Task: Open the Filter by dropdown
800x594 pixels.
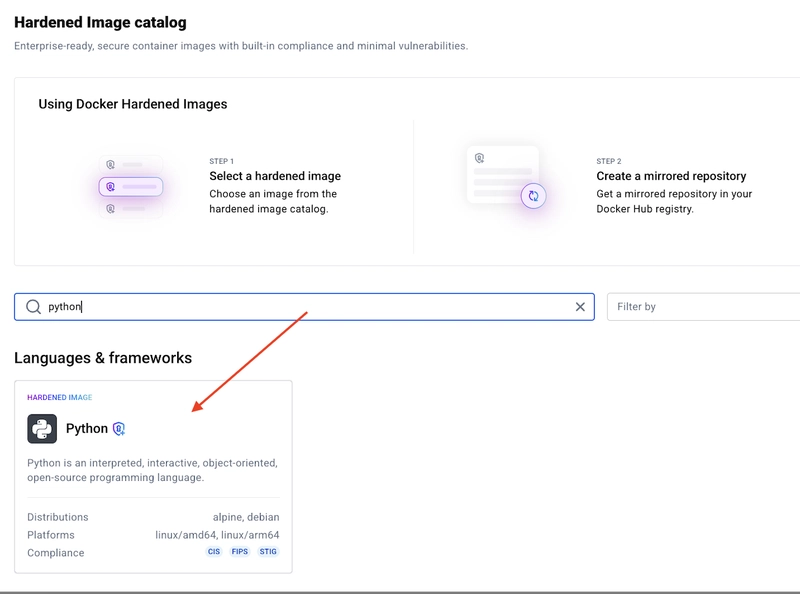Action: 704,307
